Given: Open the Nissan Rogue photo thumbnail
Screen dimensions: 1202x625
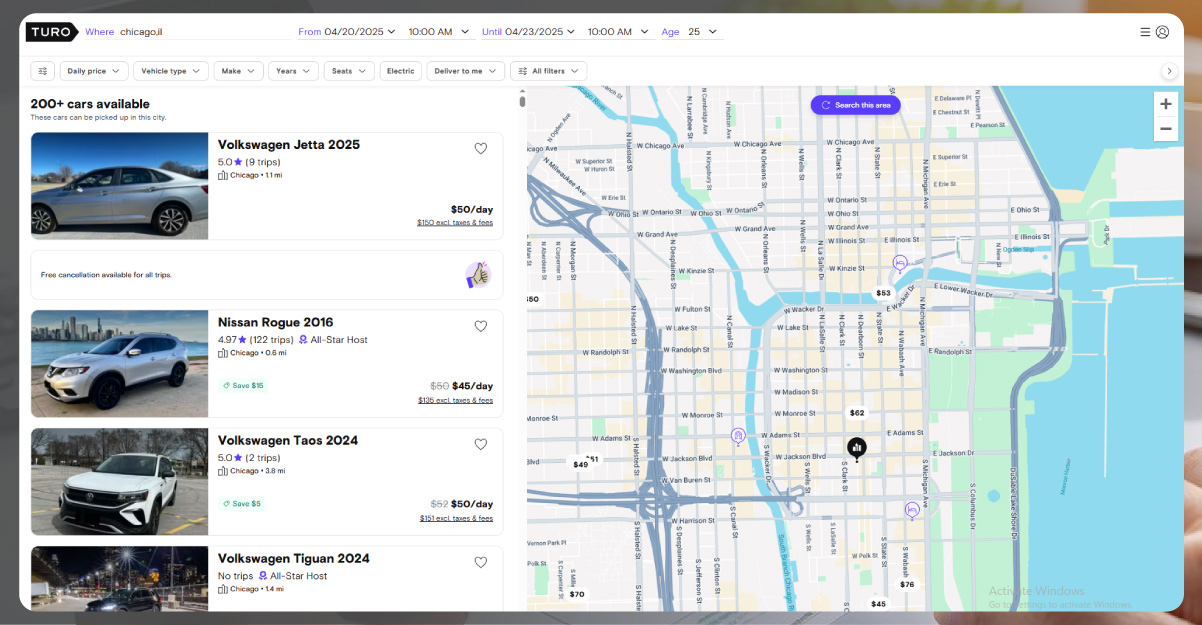Looking at the screenshot, I should click(119, 363).
